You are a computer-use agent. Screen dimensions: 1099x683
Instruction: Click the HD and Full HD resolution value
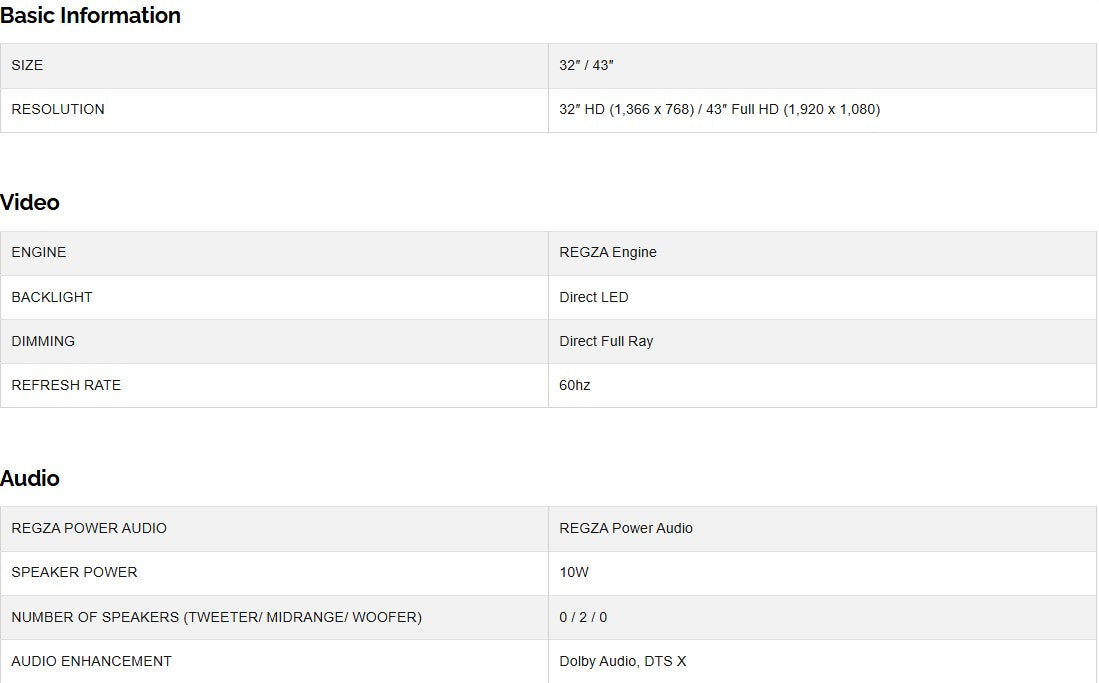click(x=719, y=109)
